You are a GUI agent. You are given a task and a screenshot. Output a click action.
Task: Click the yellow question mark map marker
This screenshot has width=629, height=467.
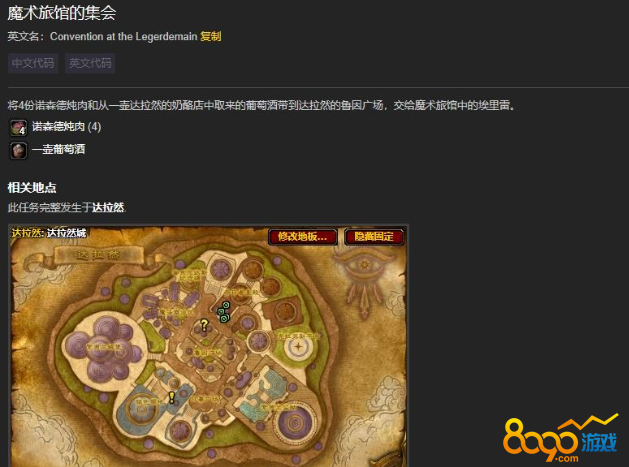(204, 325)
